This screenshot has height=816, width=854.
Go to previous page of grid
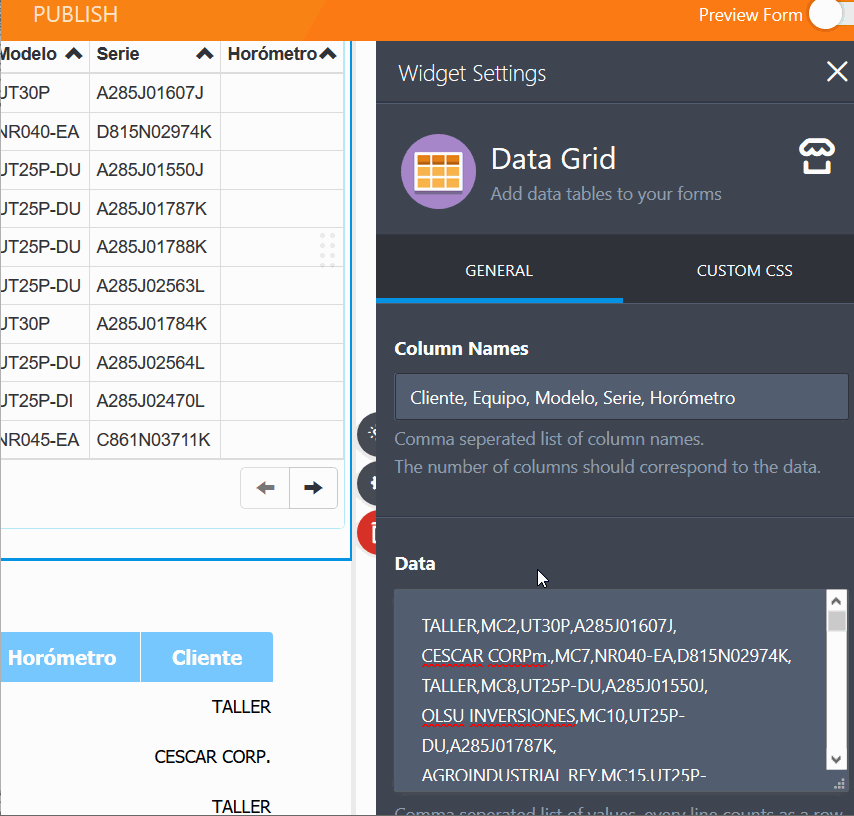(265, 488)
